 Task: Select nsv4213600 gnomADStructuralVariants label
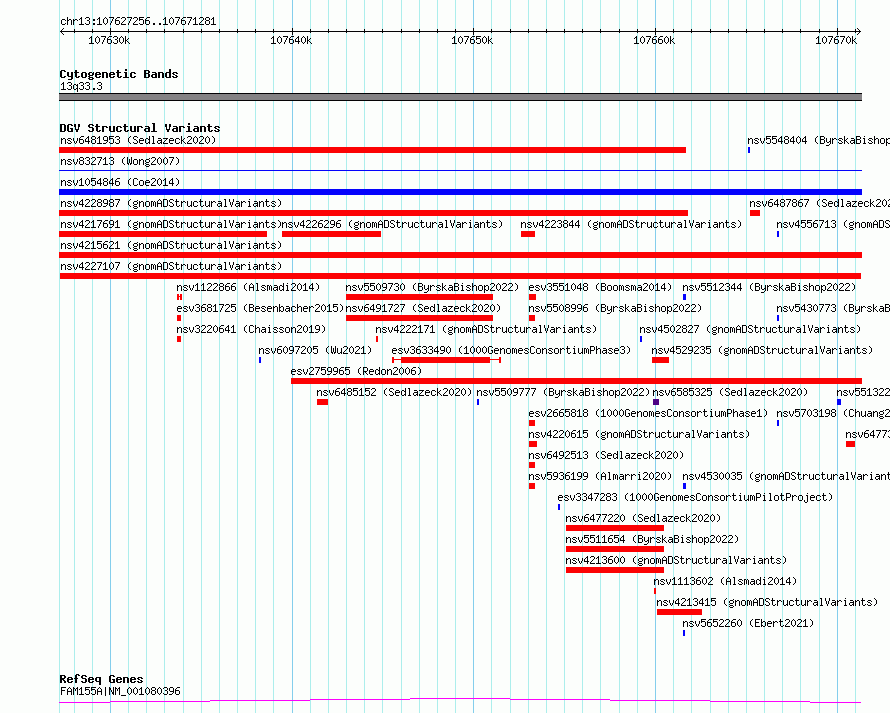(x=676, y=560)
